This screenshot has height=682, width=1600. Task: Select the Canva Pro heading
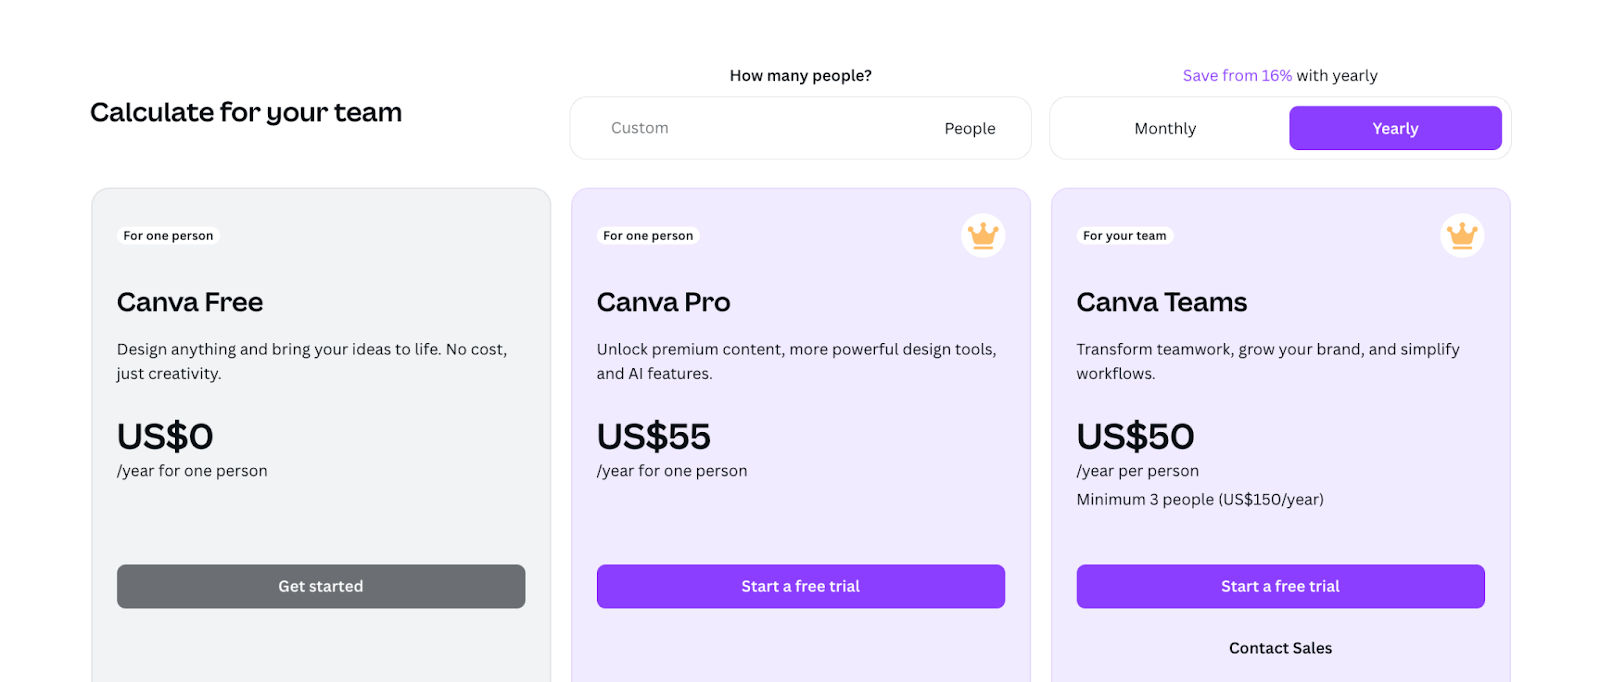click(663, 301)
